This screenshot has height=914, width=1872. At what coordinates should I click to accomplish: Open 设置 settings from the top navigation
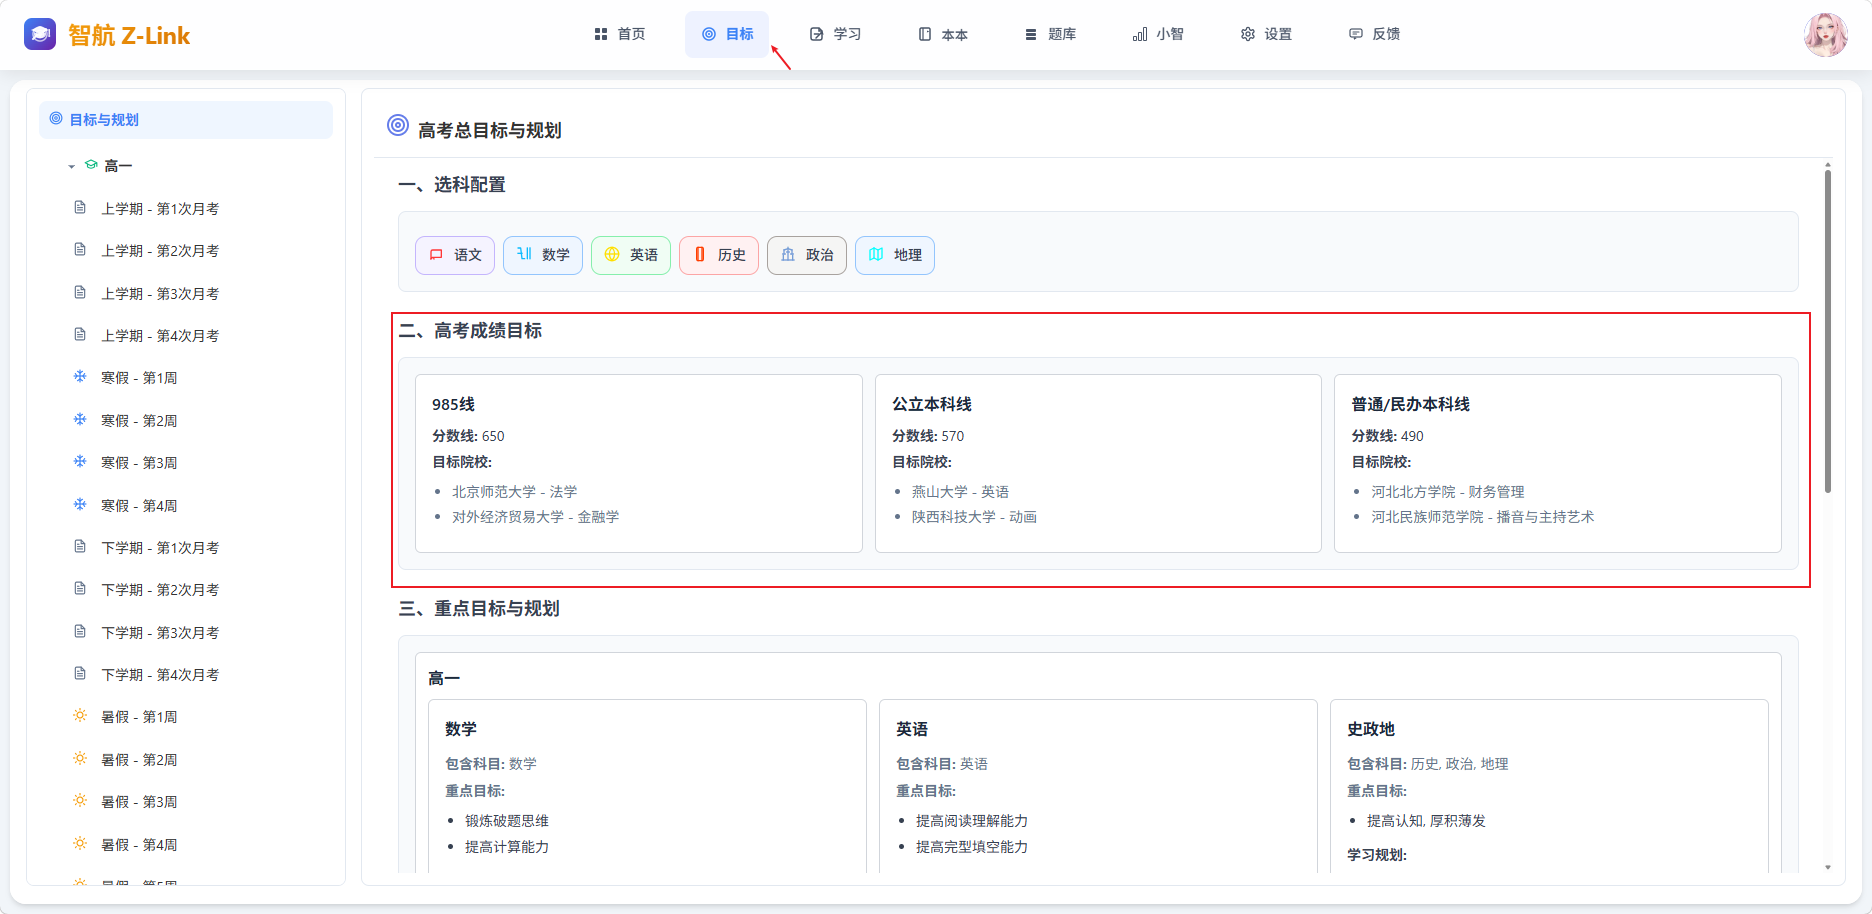(x=1266, y=34)
